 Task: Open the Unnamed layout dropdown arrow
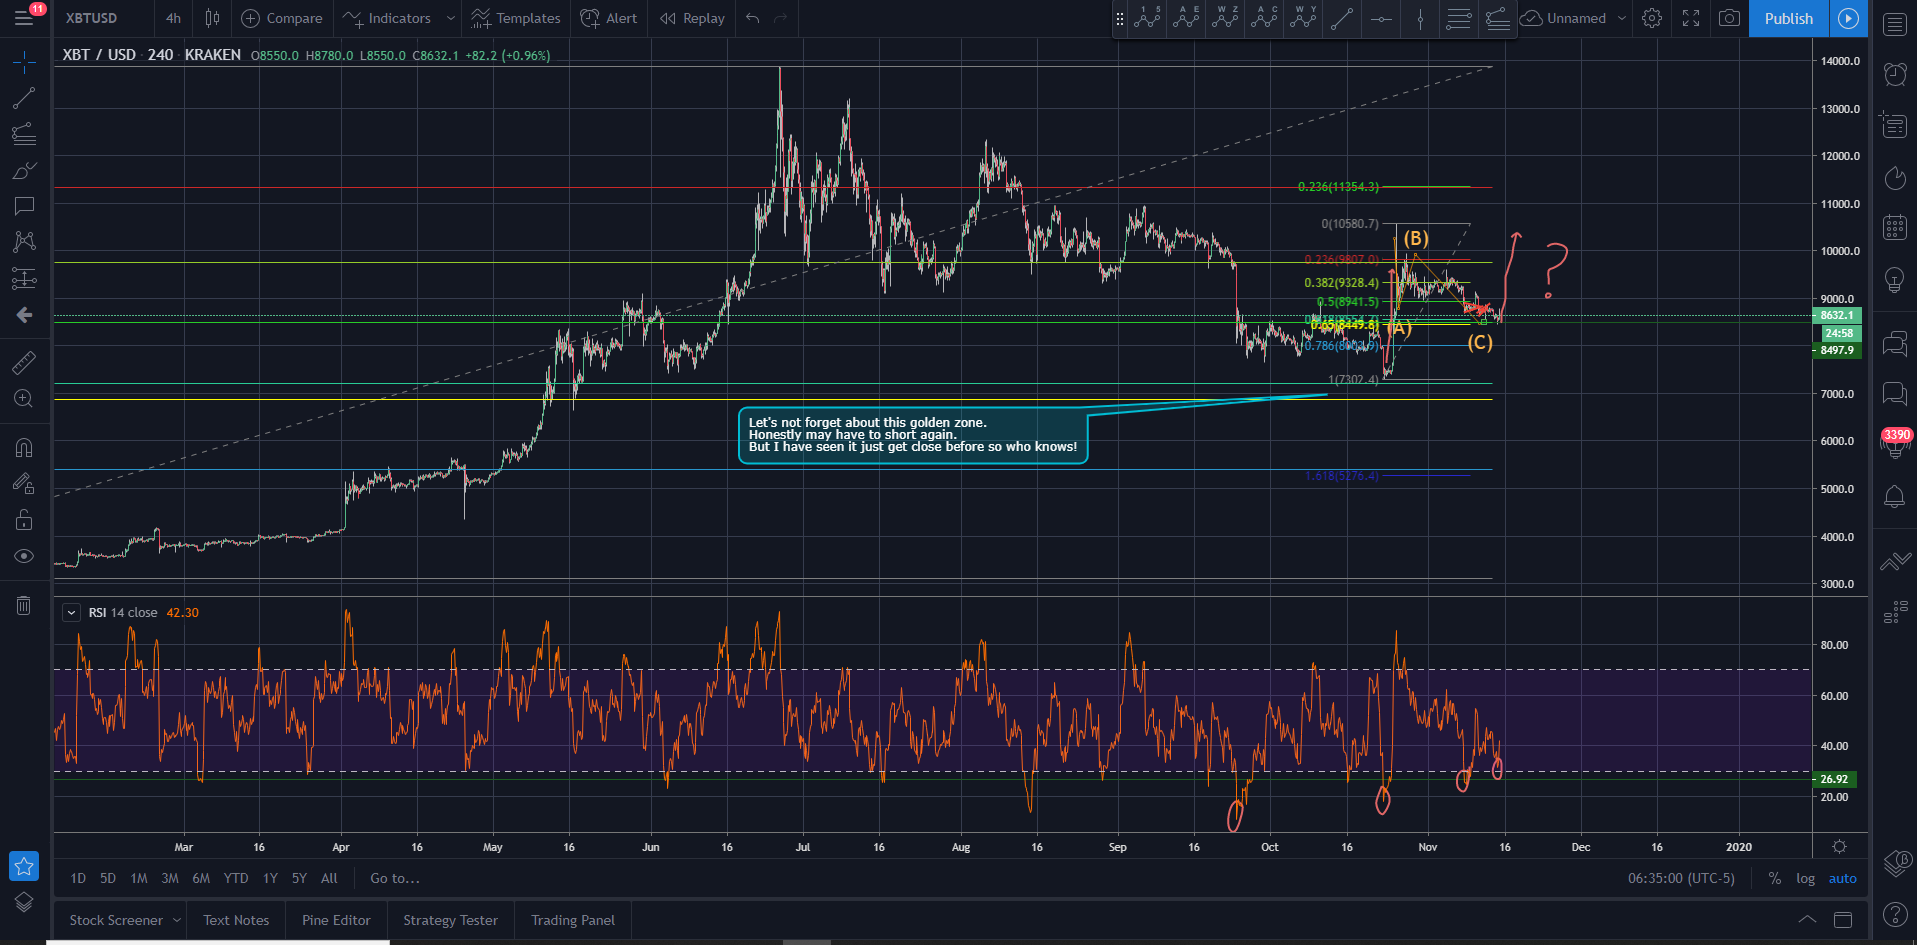click(1622, 18)
